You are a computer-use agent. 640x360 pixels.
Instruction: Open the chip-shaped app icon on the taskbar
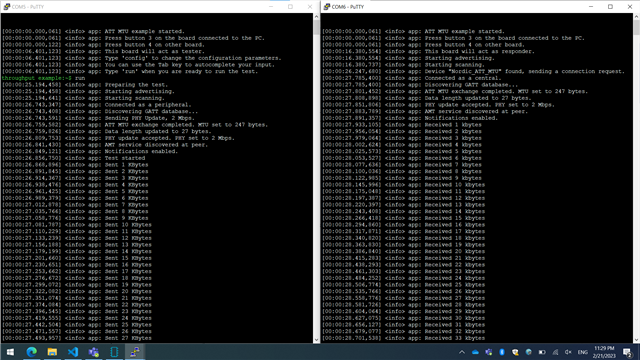114,352
